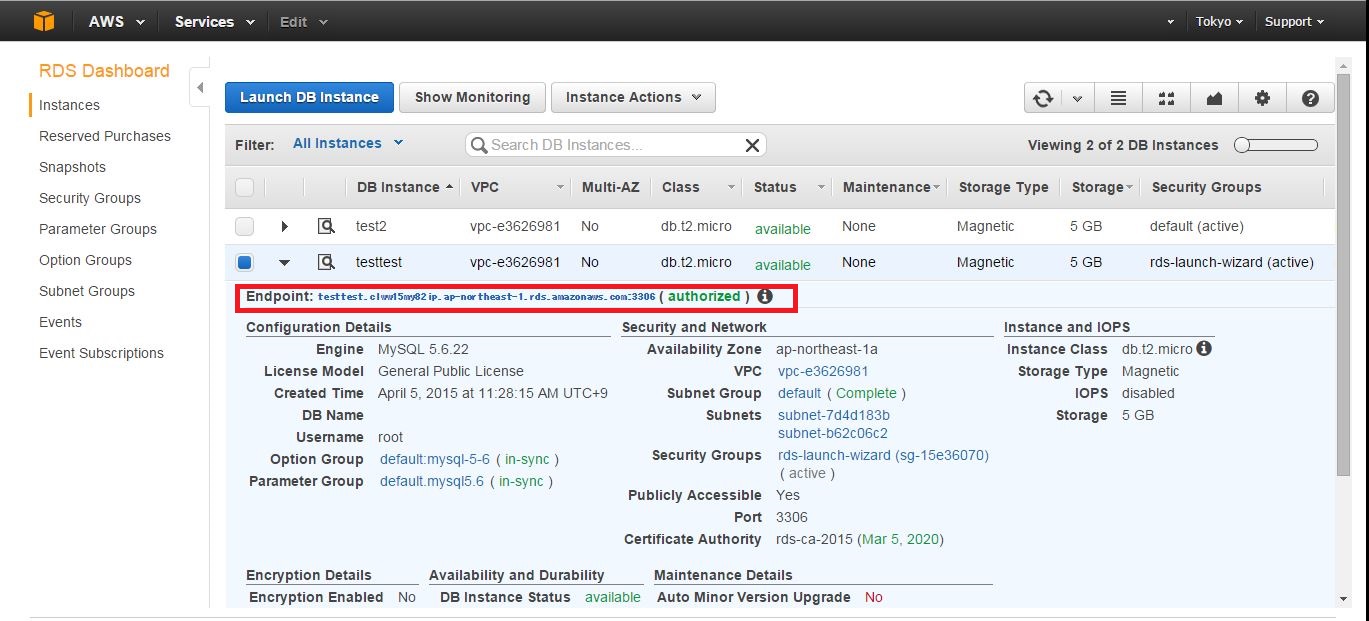Click the info icon next to db.t2.micro Instance Class
This screenshot has height=621, width=1369.
[x=1204, y=349]
